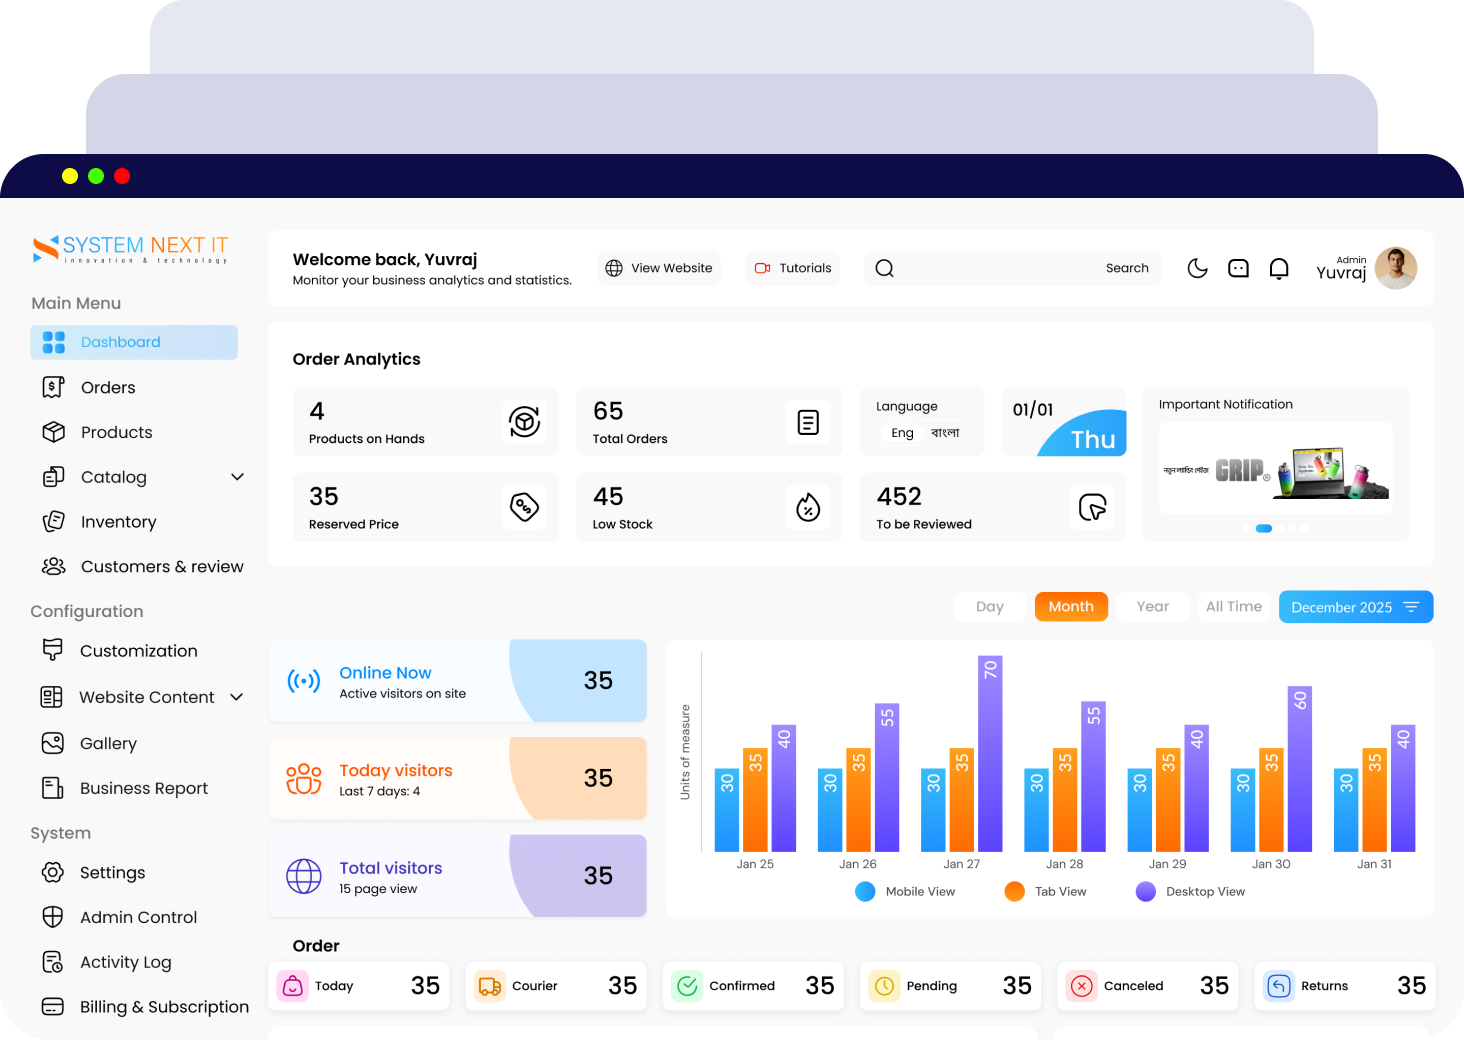Click the yellow window control dot
The width and height of the screenshot is (1464, 1040).
pyautogui.click(x=70, y=176)
